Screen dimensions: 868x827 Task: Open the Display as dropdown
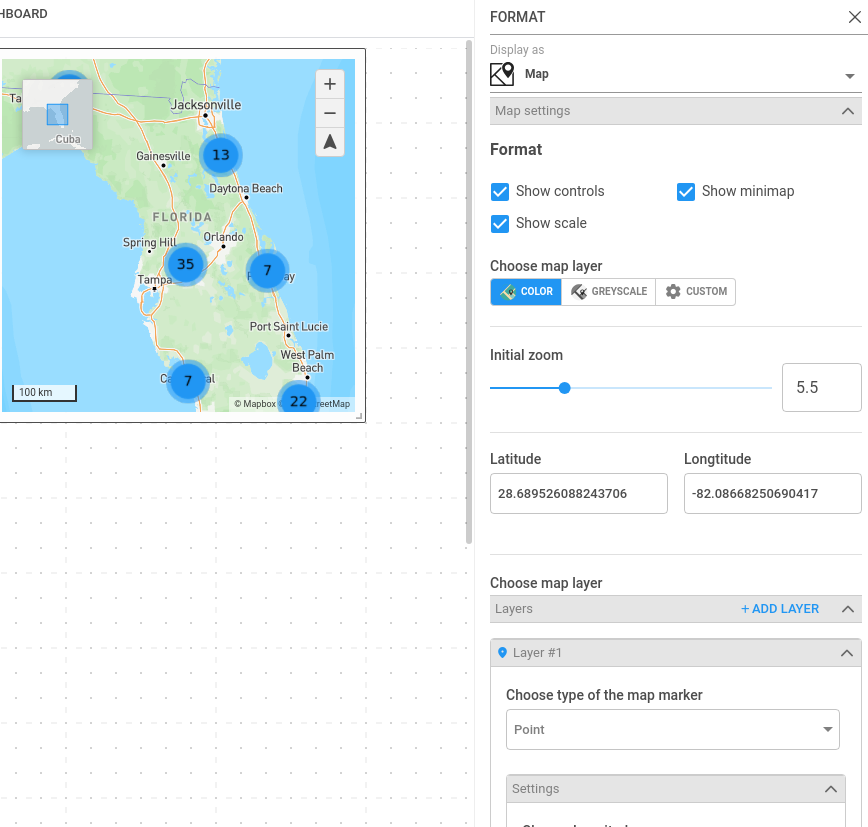pyautogui.click(x=849, y=74)
